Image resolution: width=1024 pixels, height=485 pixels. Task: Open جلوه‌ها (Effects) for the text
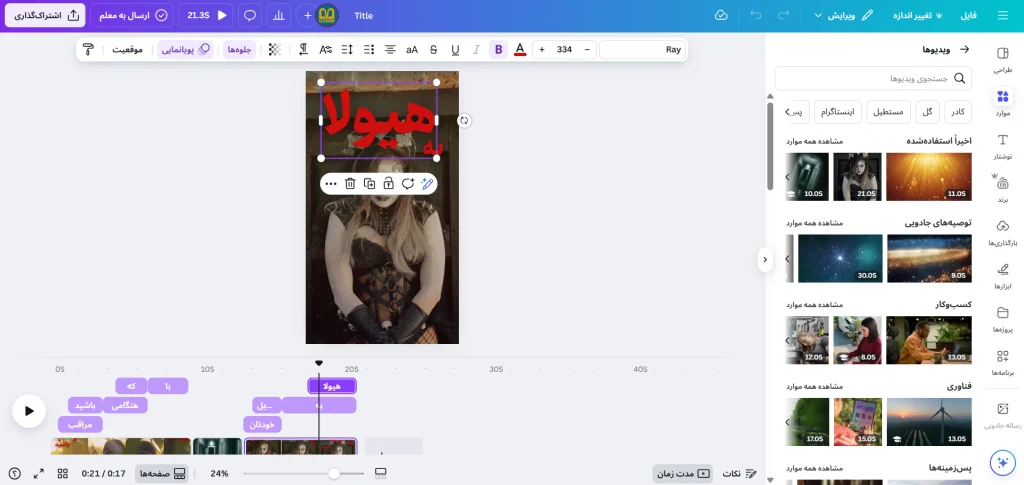(x=240, y=50)
